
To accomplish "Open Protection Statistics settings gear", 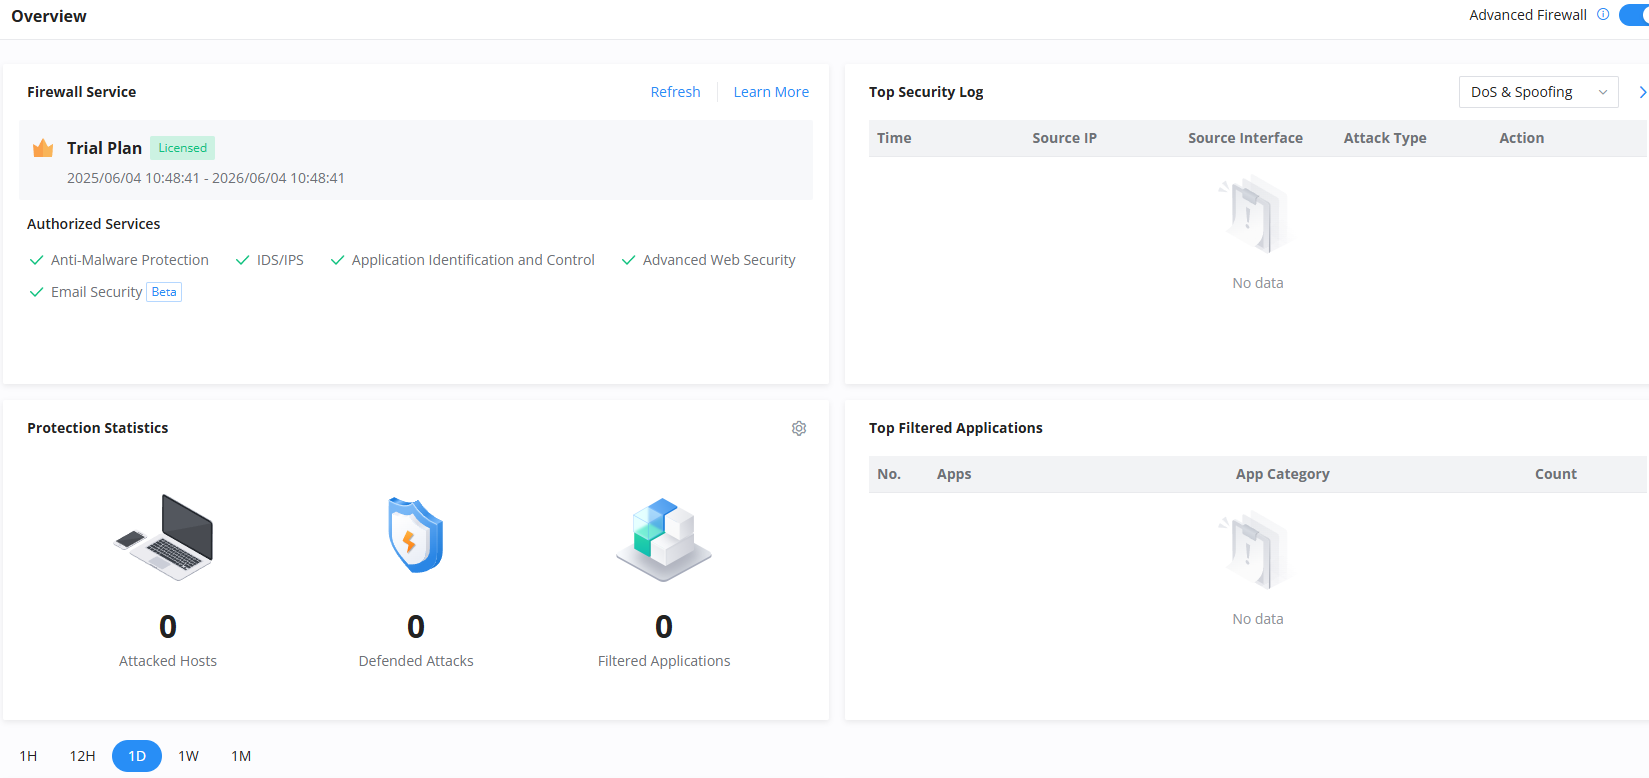I will click(799, 428).
